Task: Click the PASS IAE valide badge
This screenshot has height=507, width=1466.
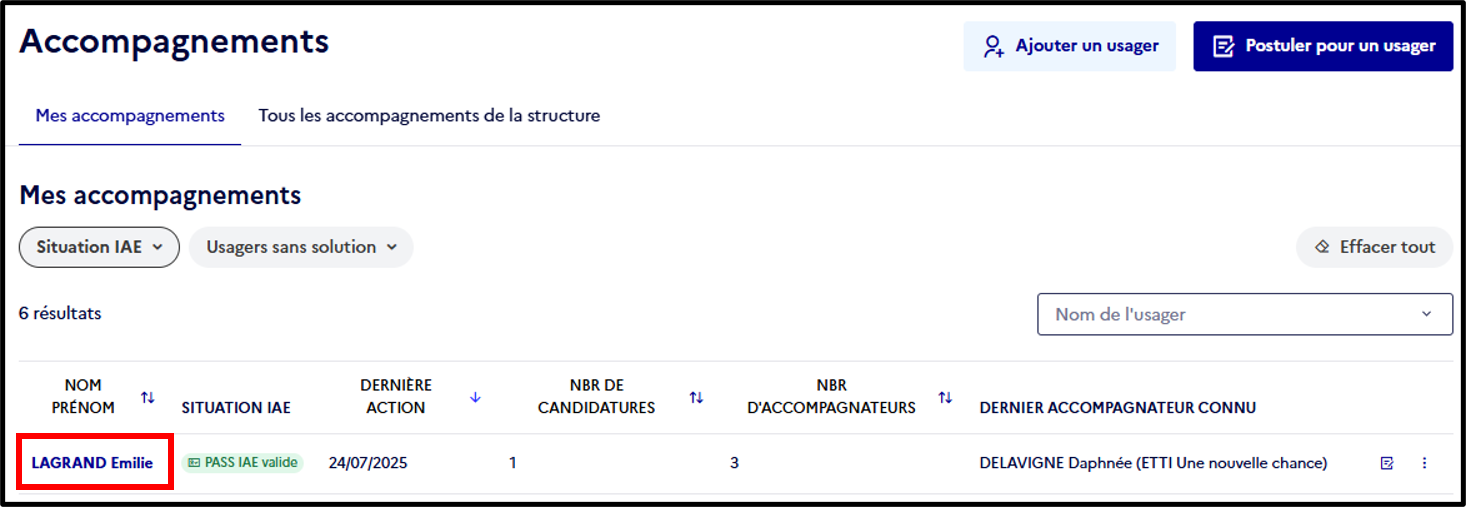Action: (243, 463)
